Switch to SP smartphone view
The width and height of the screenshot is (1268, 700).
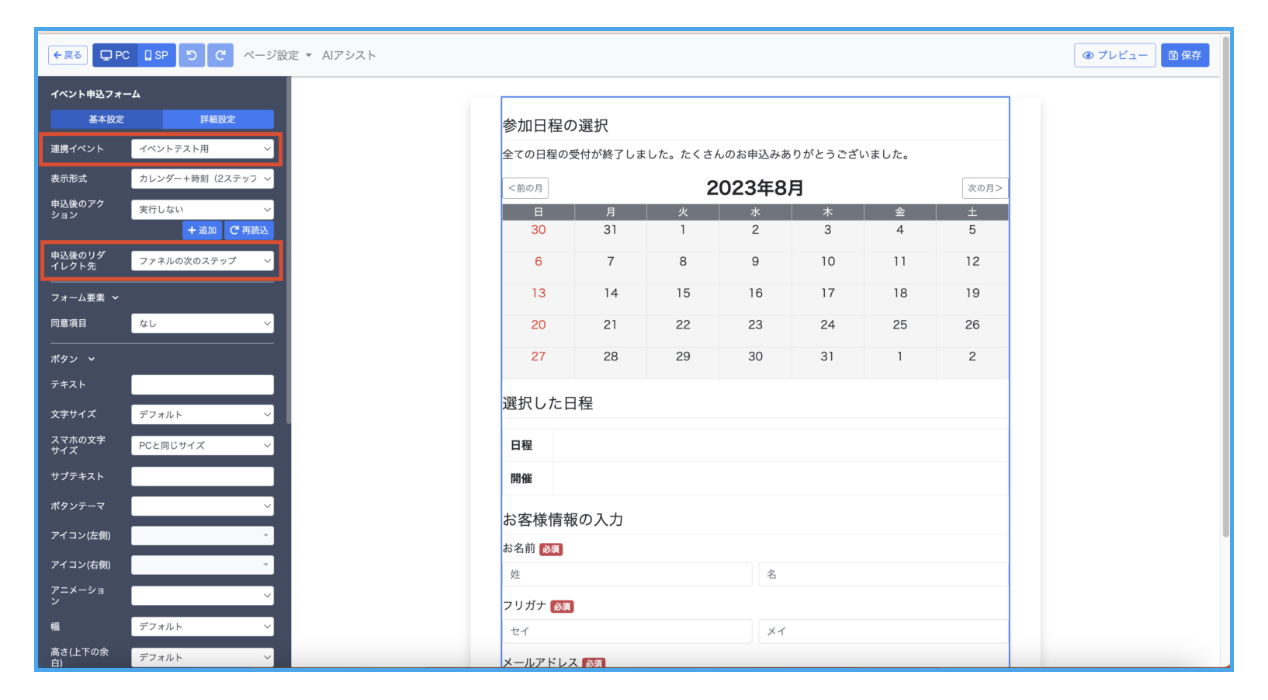coord(156,55)
